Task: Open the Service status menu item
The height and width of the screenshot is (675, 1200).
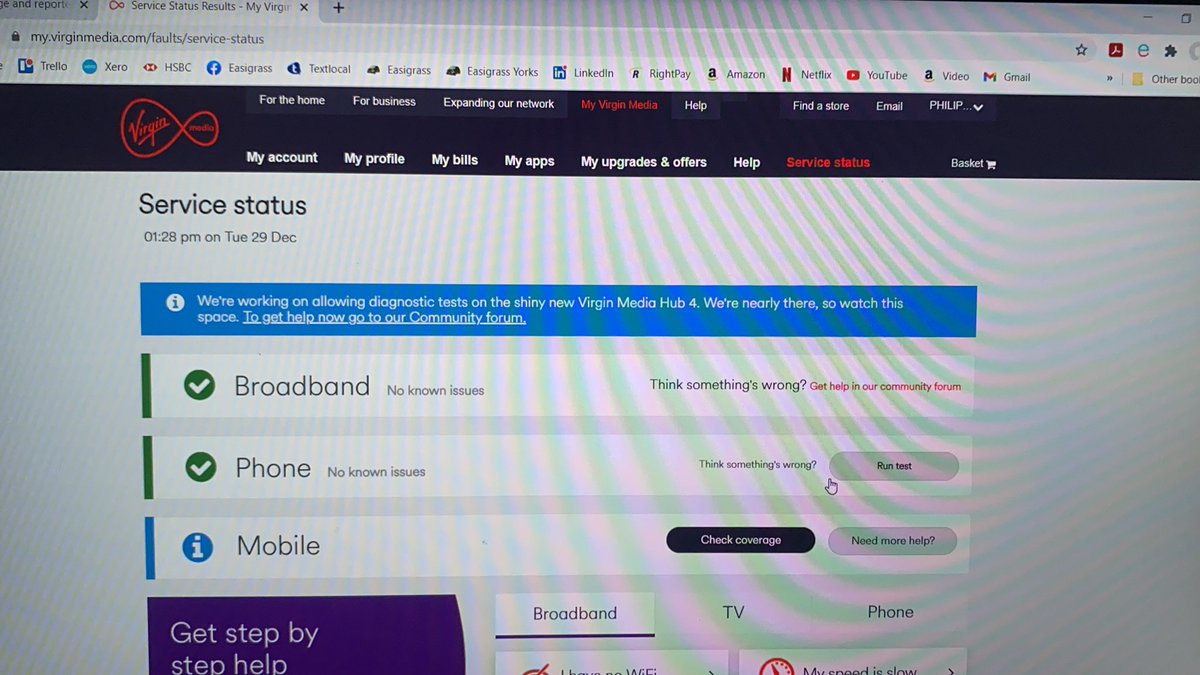Action: pos(828,162)
